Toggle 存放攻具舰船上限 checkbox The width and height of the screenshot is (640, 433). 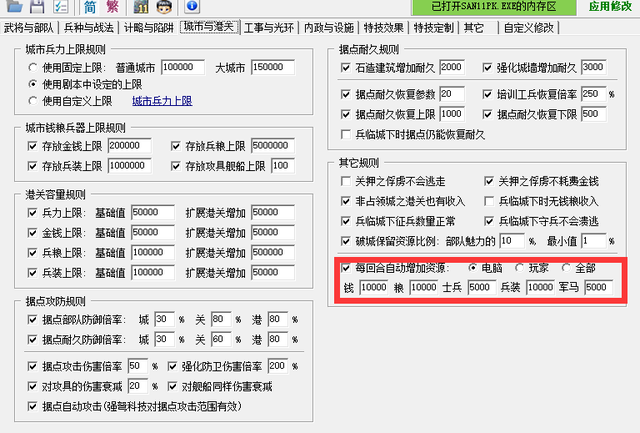coord(176,166)
